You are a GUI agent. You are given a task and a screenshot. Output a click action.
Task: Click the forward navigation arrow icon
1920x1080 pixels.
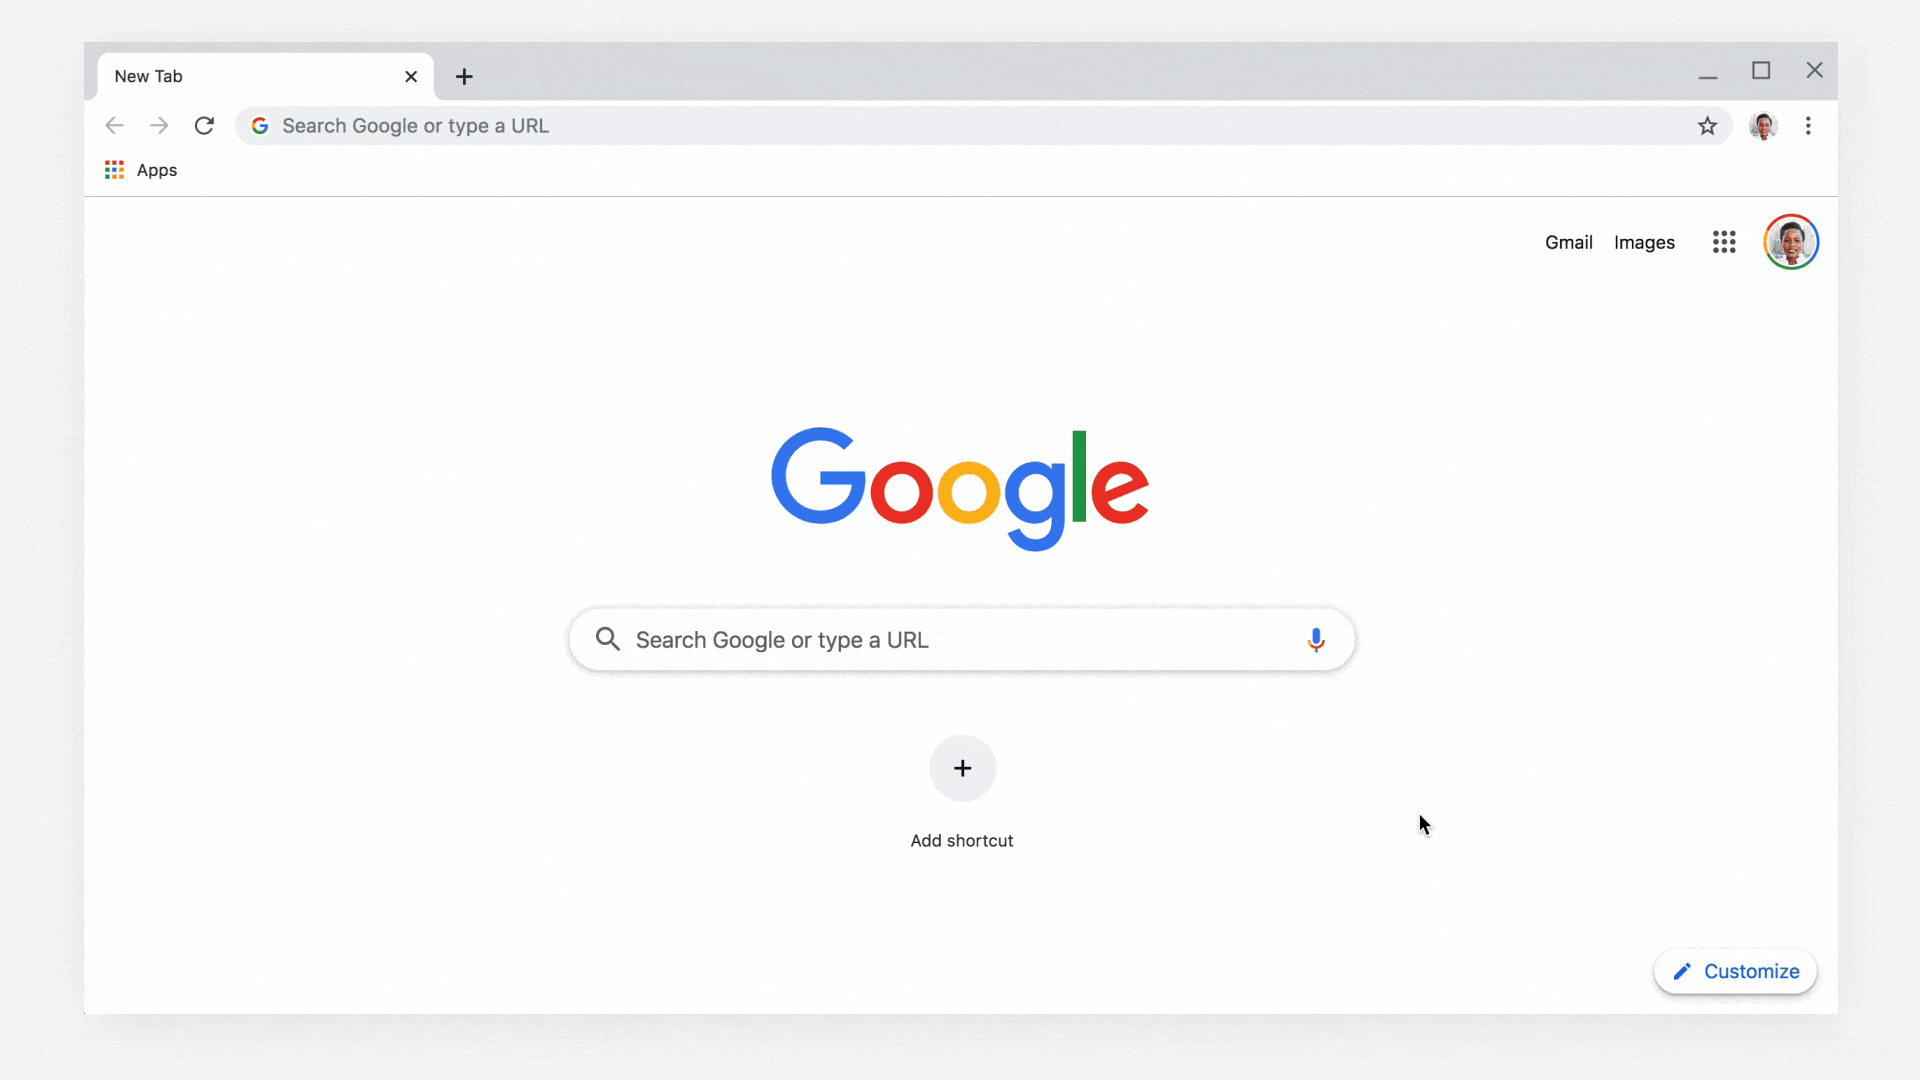(158, 125)
